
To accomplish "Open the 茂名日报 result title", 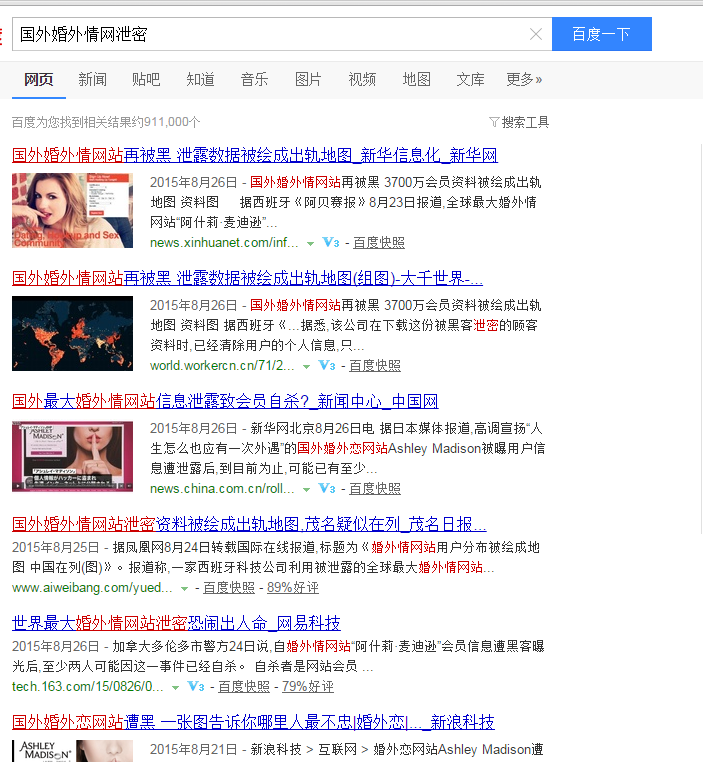I will (249, 524).
